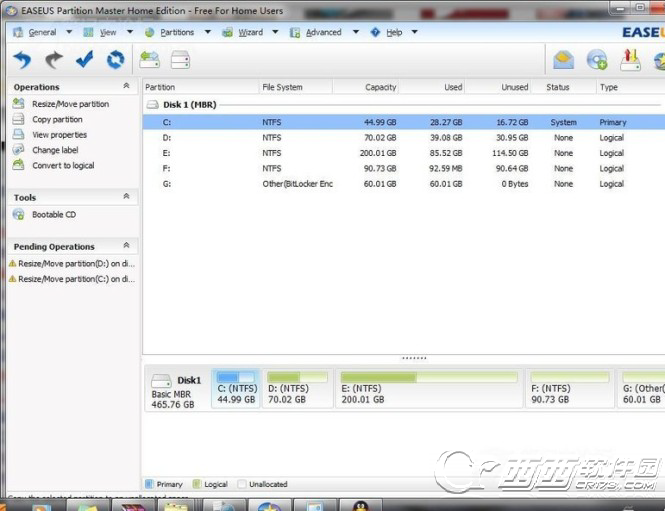Click View properties link

point(59,134)
